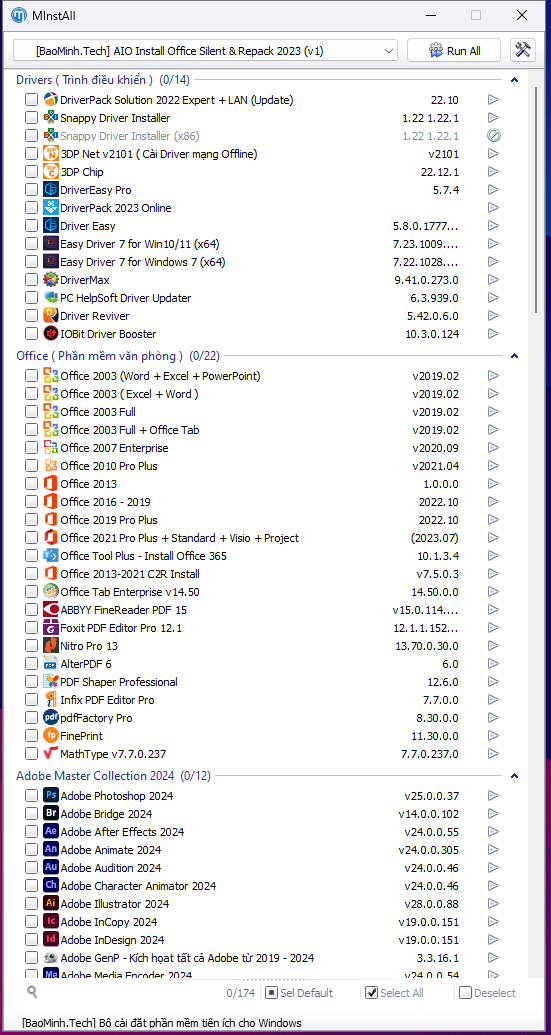Click the Office Tab Enterprise v14.50 icon
551x1035 pixels.
pyautogui.click(x=51, y=591)
